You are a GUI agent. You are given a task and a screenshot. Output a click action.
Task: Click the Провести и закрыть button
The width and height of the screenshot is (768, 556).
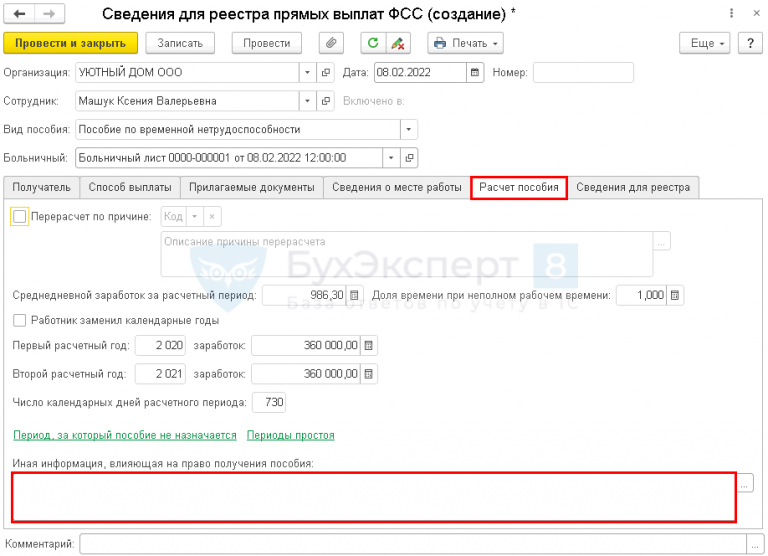coord(71,43)
